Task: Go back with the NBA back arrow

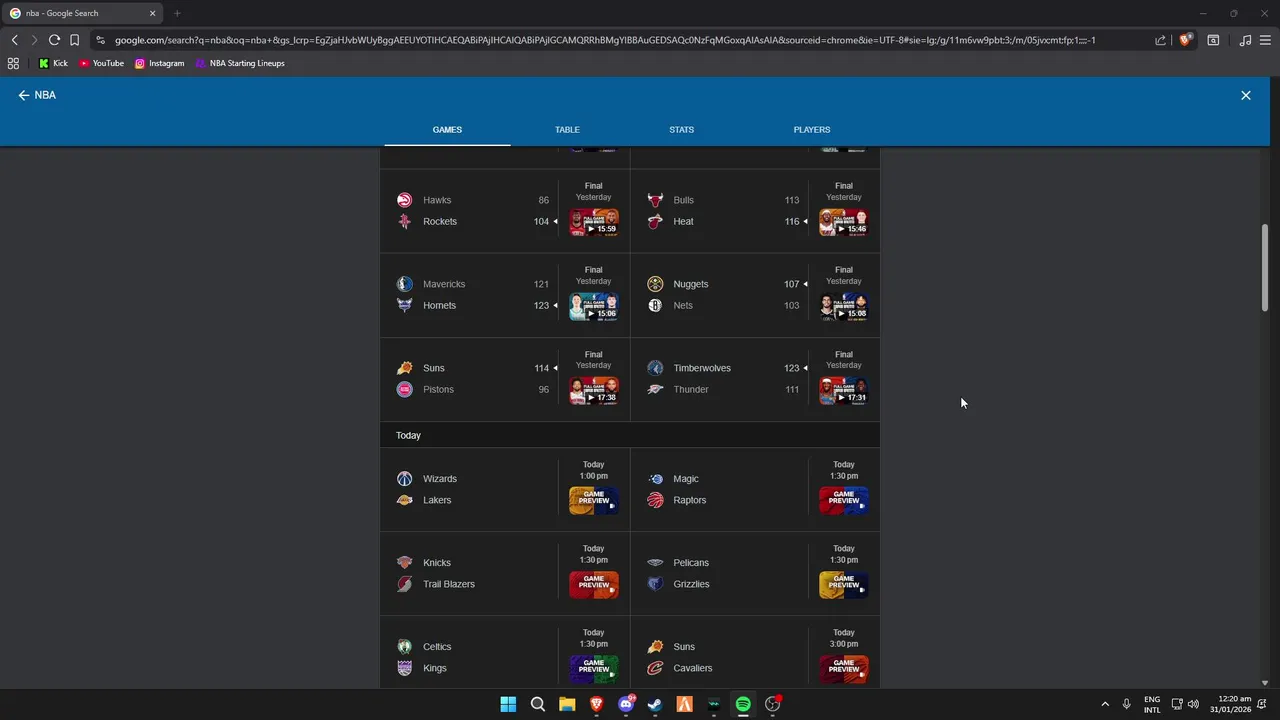Action: coord(24,95)
